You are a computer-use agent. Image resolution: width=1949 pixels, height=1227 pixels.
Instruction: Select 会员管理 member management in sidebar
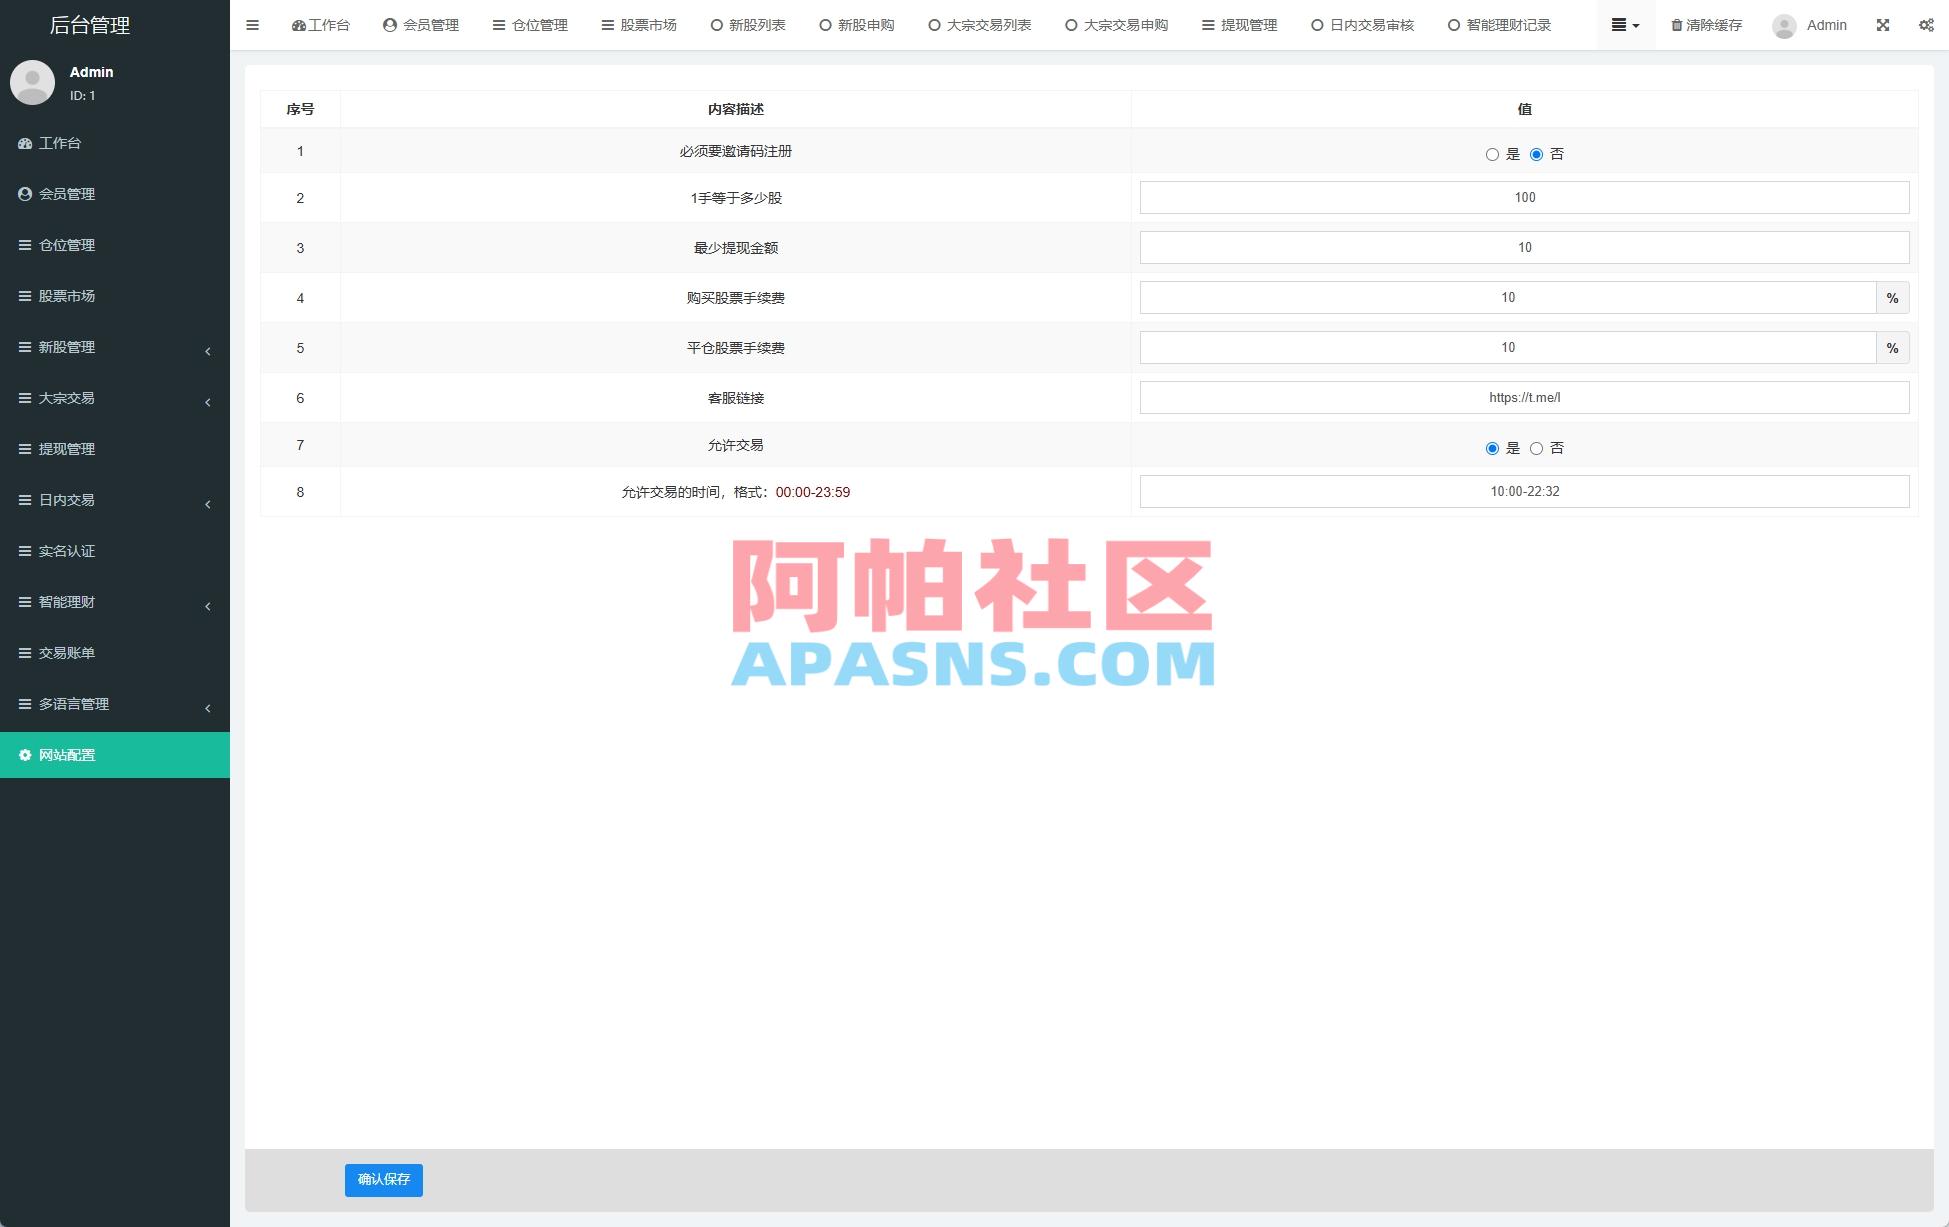click(x=66, y=194)
